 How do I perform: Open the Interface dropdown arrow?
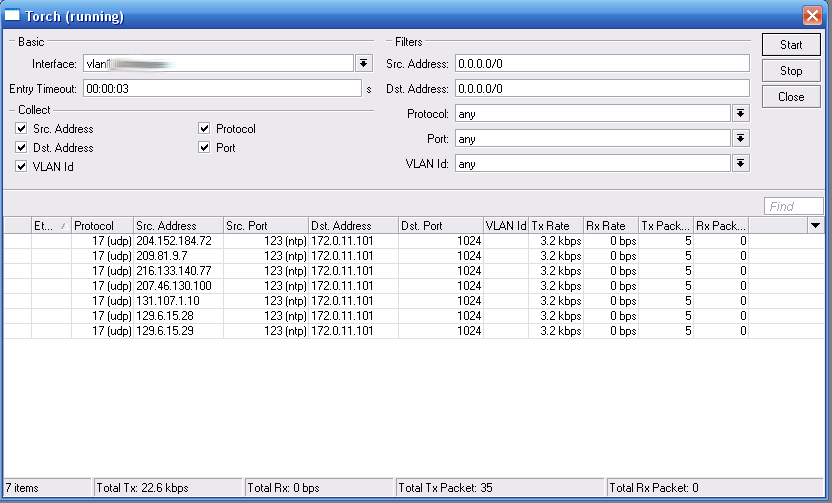coord(363,64)
